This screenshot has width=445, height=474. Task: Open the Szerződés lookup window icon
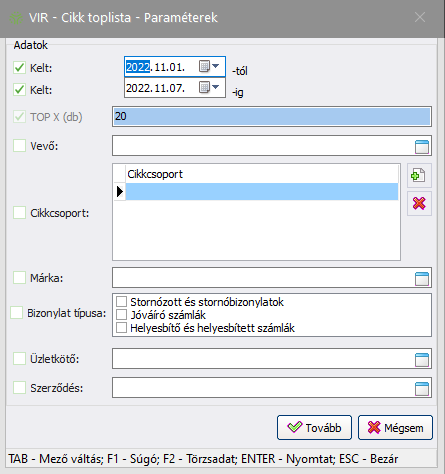pyautogui.click(x=422, y=389)
